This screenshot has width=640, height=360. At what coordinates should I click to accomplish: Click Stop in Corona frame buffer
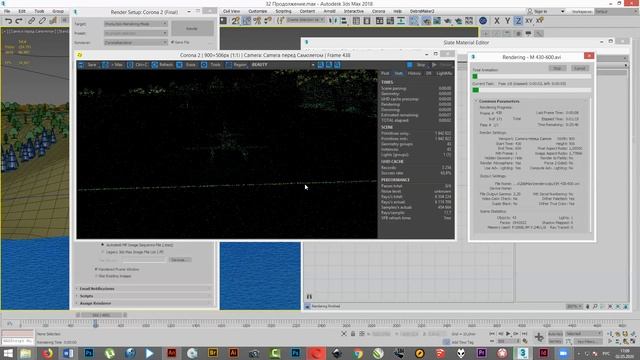[x=417, y=65]
